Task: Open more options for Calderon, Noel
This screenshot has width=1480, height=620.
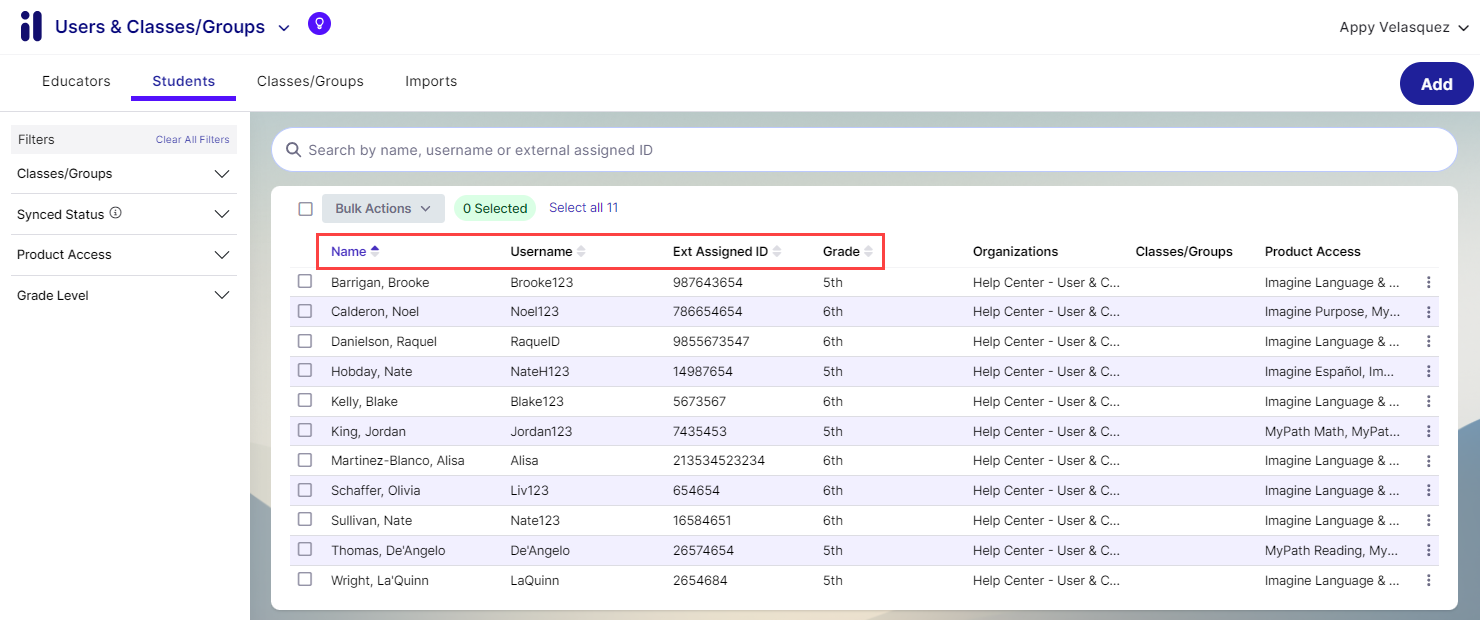Action: tap(1428, 312)
